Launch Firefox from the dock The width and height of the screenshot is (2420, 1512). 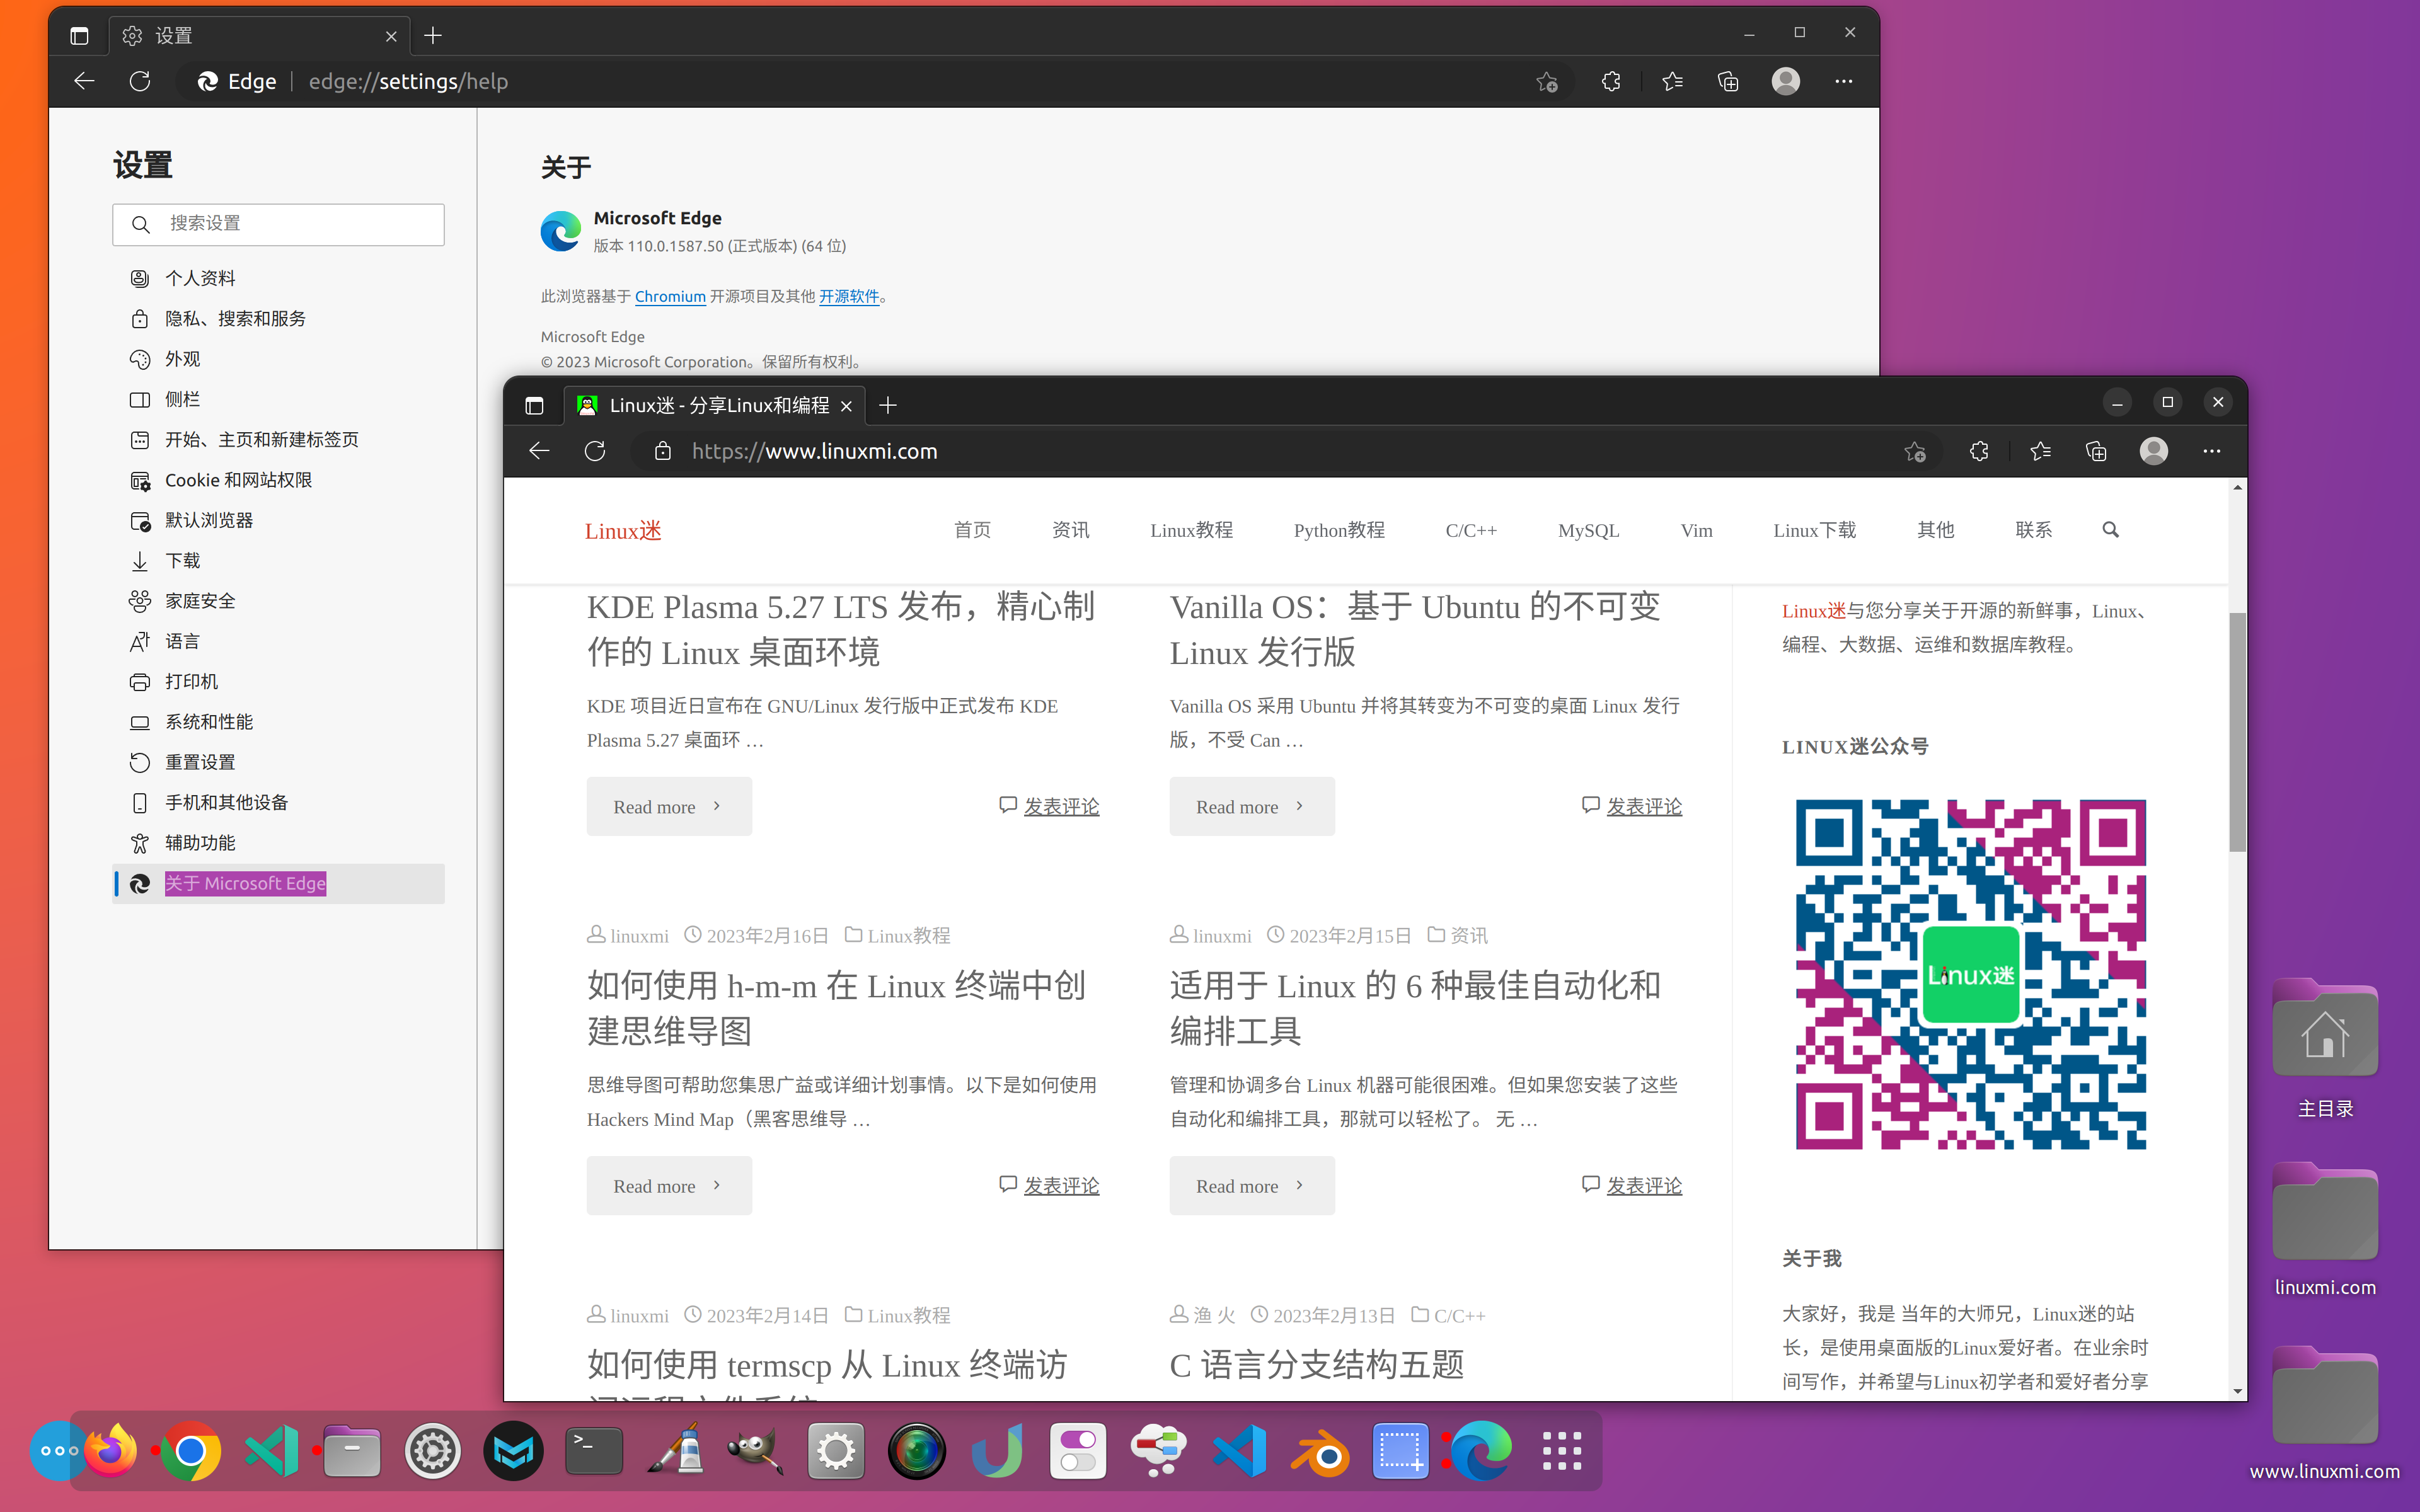111,1450
